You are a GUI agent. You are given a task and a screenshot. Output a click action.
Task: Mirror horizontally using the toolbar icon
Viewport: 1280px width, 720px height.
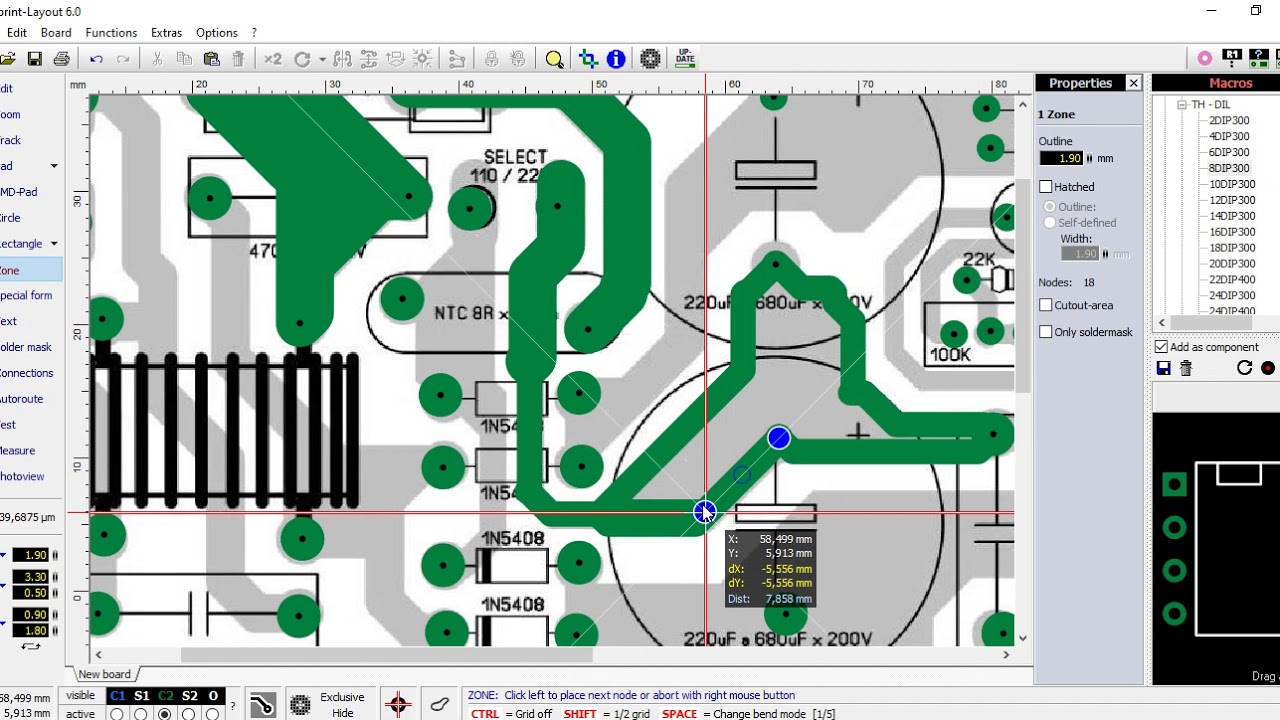(342, 59)
